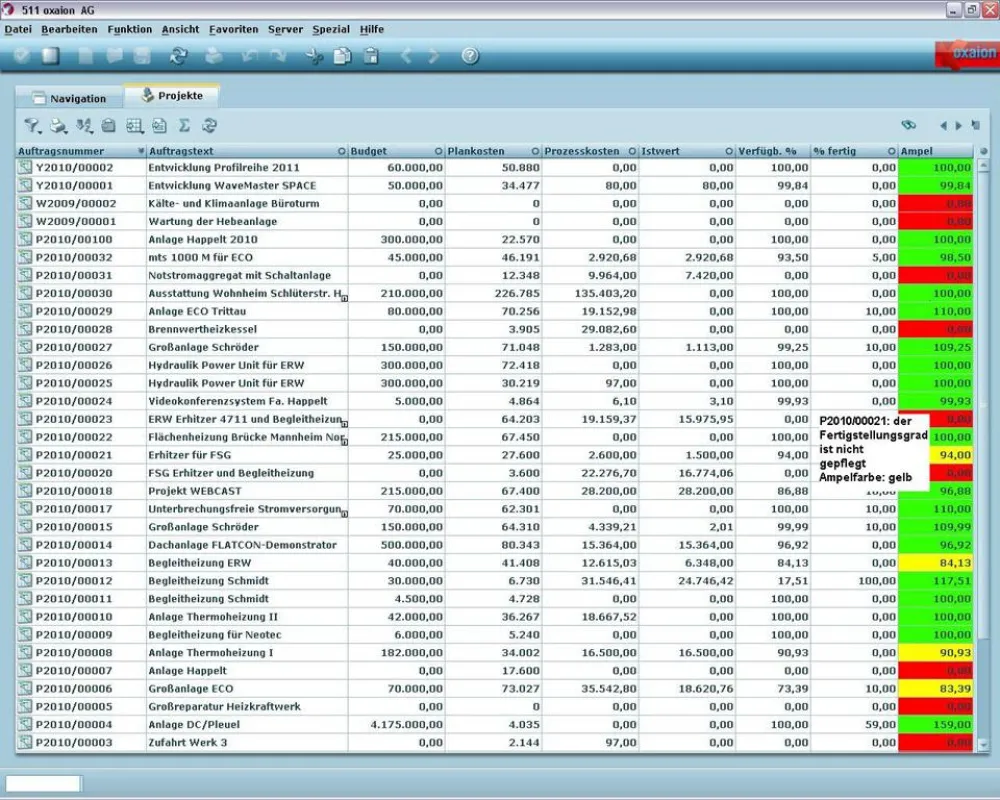This screenshot has height=800, width=1000.
Task: Click the Ampel column header
Action: [x=936, y=151]
